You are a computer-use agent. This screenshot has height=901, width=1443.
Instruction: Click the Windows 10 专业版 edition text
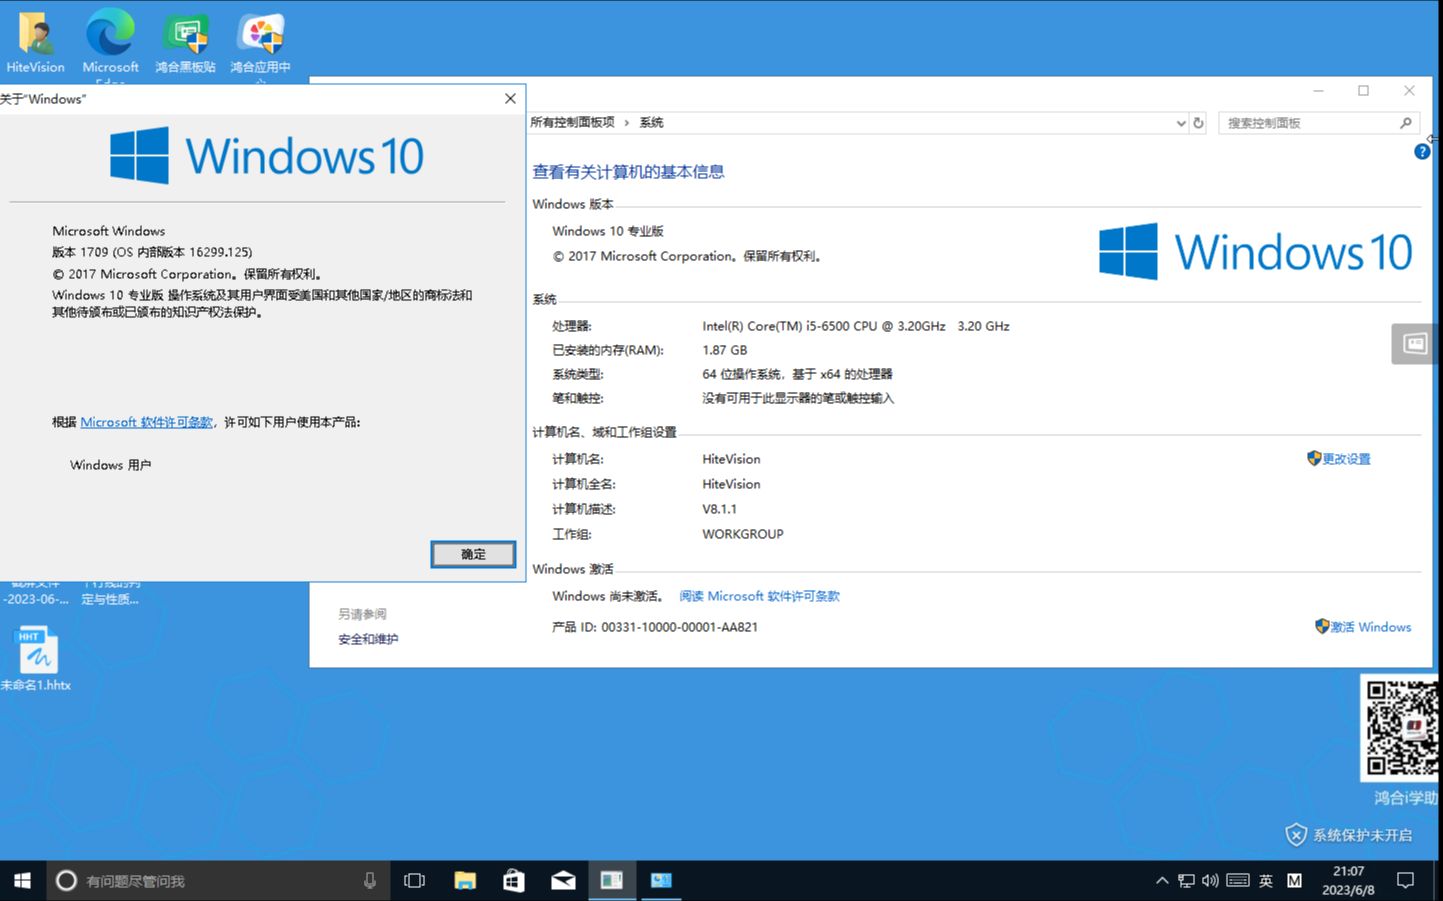pos(608,231)
